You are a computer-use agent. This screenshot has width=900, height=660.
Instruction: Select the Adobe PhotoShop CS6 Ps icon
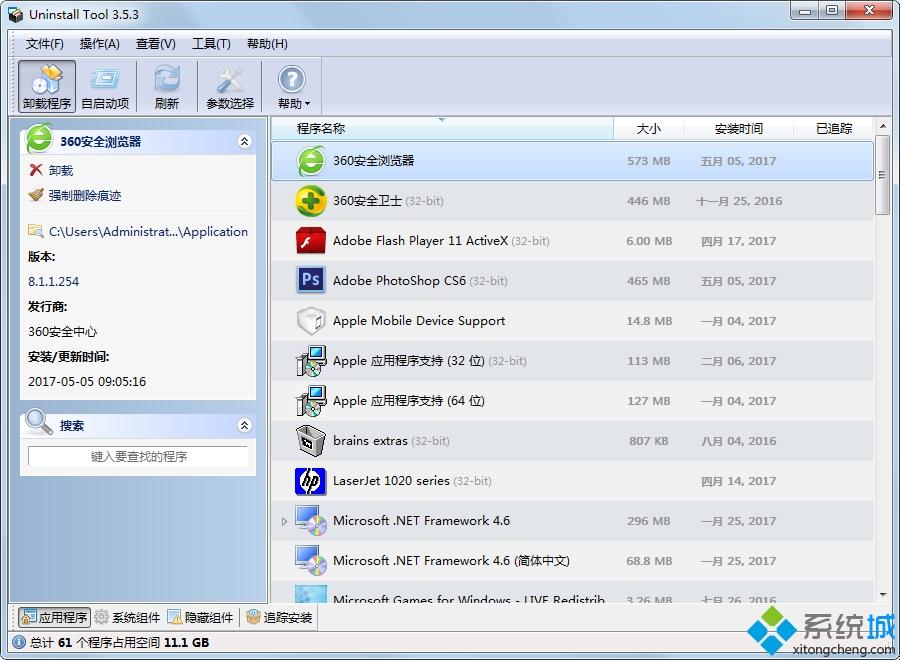point(311,280)
